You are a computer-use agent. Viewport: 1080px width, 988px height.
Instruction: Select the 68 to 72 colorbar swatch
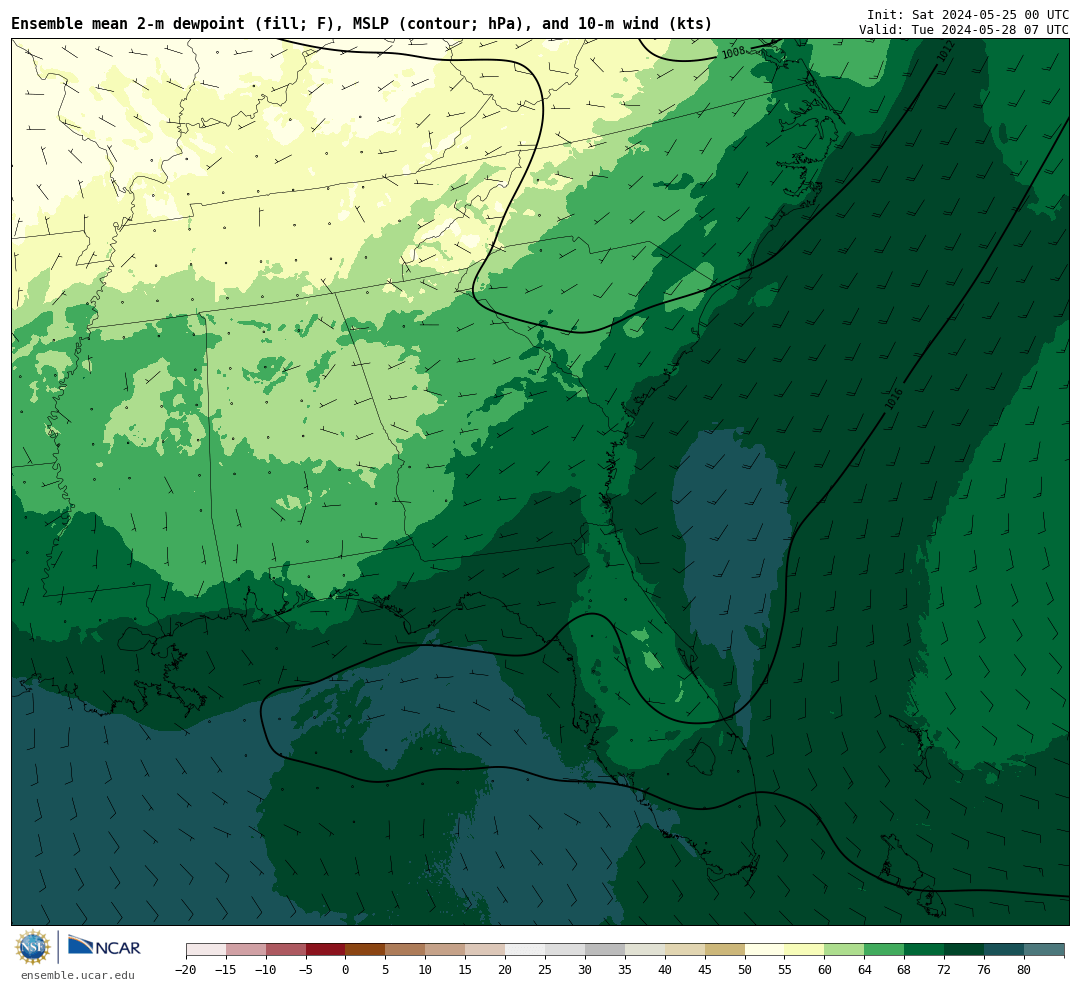point(925,950)
